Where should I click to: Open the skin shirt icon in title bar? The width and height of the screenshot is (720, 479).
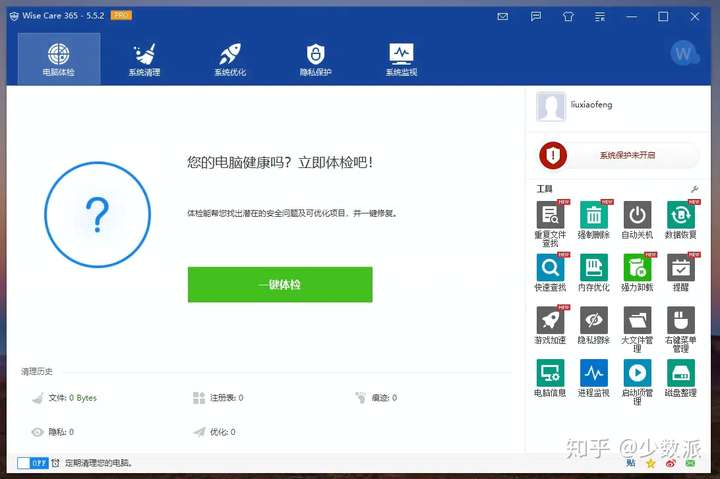568,17
